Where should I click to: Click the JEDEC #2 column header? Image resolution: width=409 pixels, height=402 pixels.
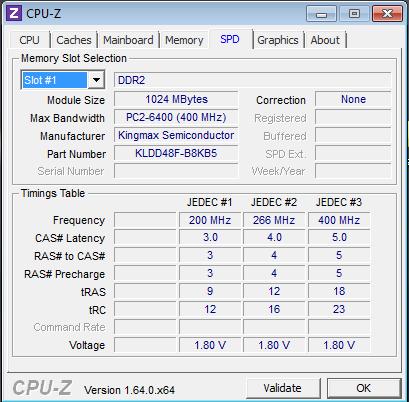274,202
